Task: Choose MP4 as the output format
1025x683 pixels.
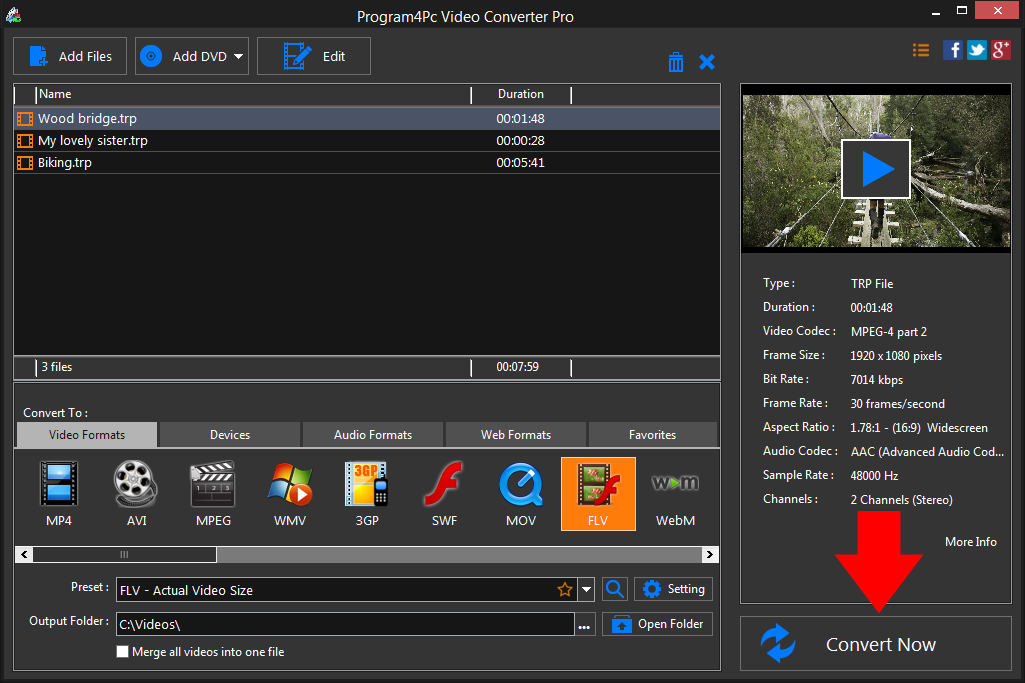Action: [x=58, y=493]
